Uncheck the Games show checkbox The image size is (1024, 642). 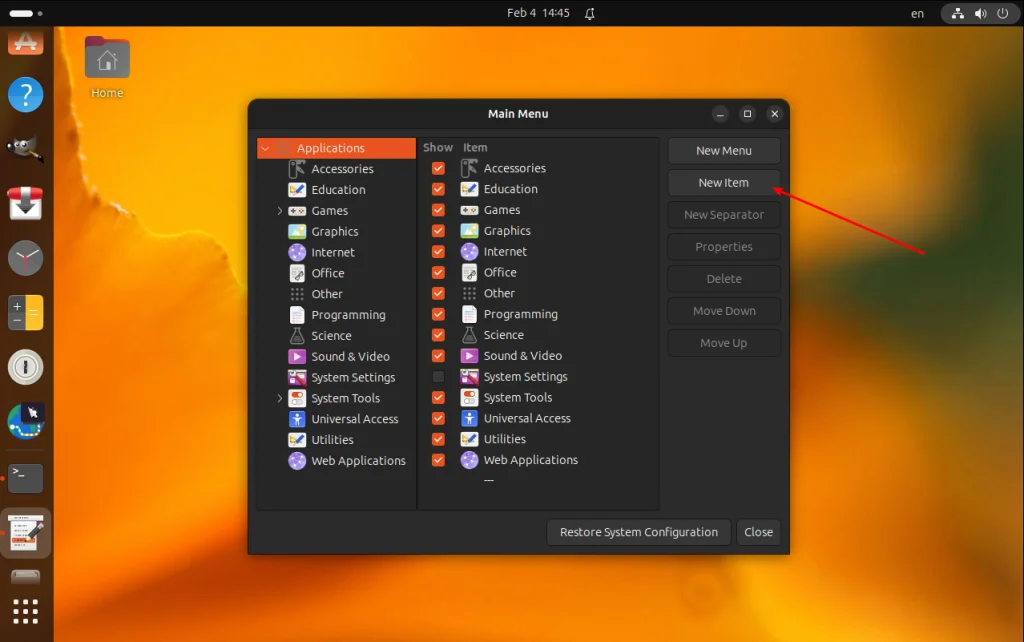tap(438, 210)
